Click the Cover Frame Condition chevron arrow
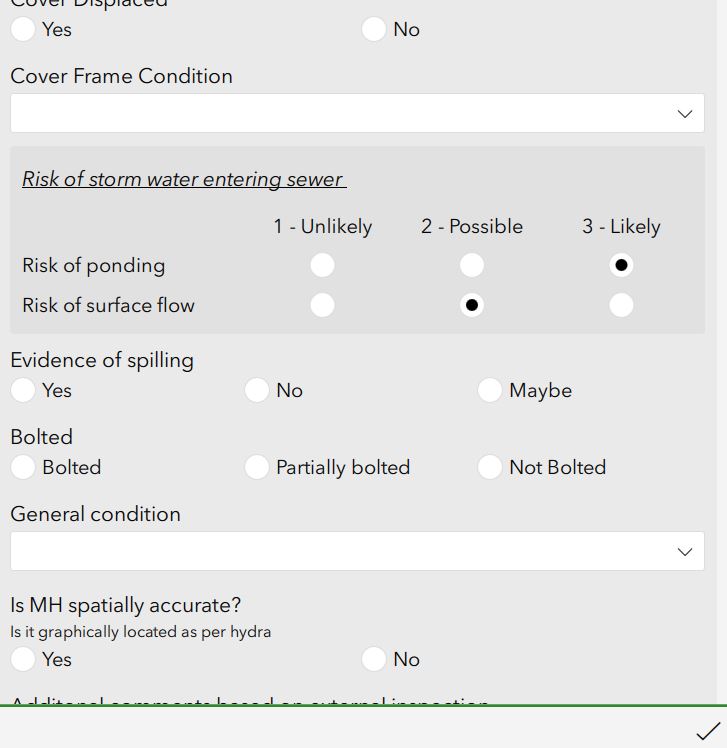 685,114
